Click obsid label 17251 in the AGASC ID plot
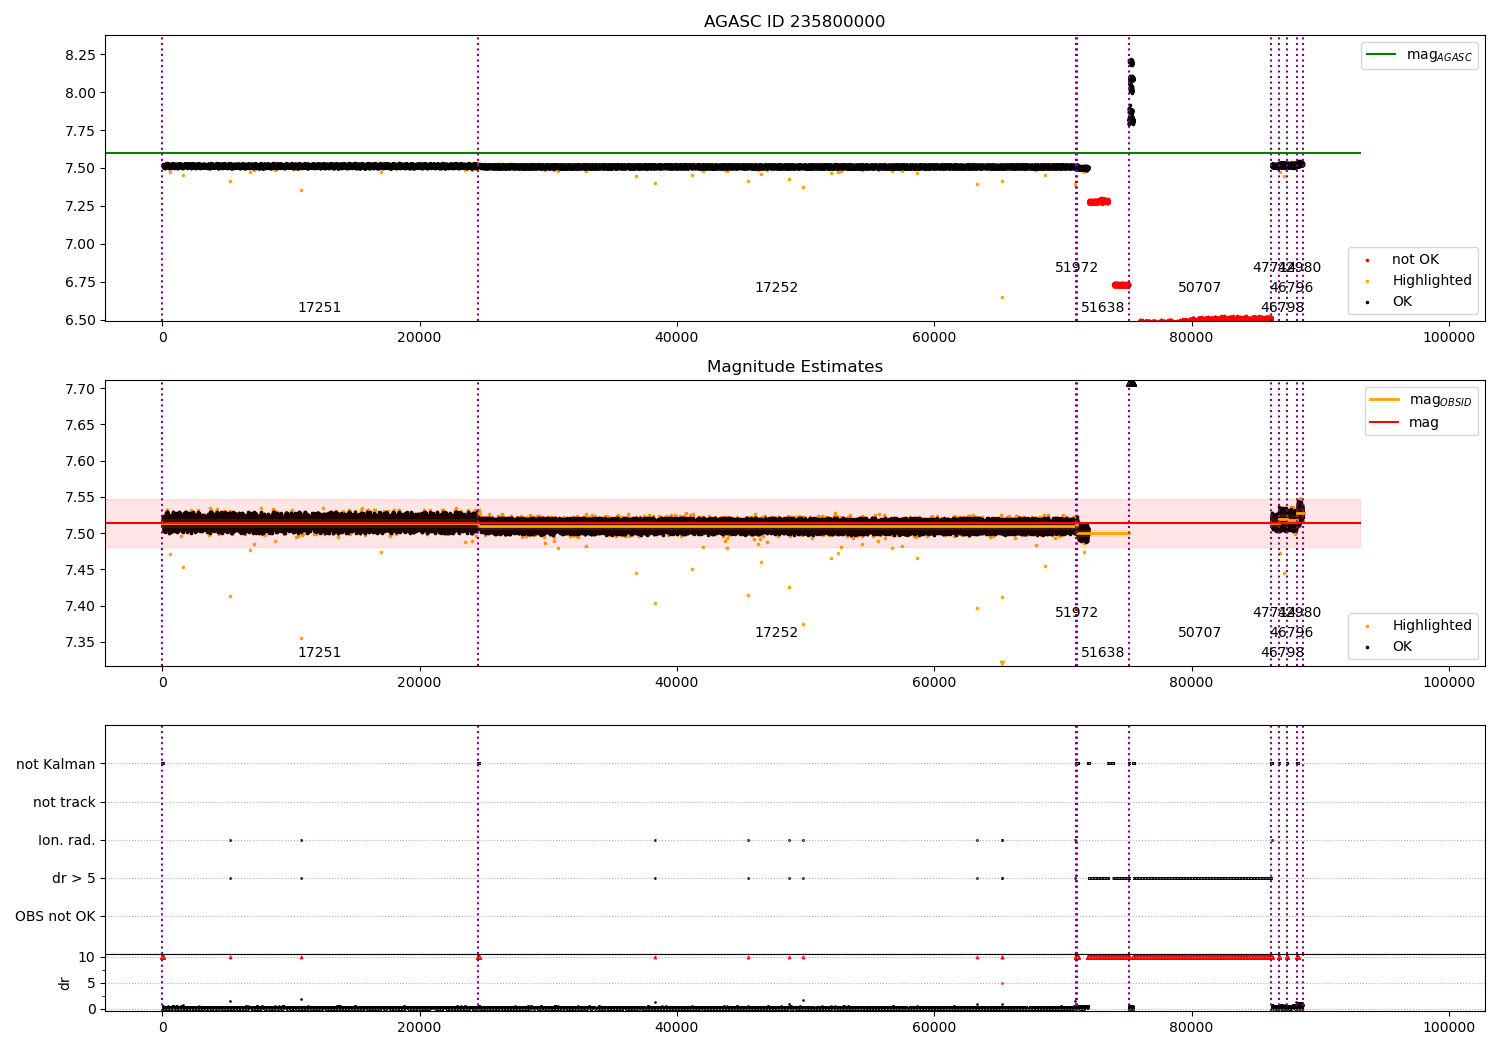The width and height of the screenshot is (1500, 1050). pyautogui.click(x=319, y=308)
